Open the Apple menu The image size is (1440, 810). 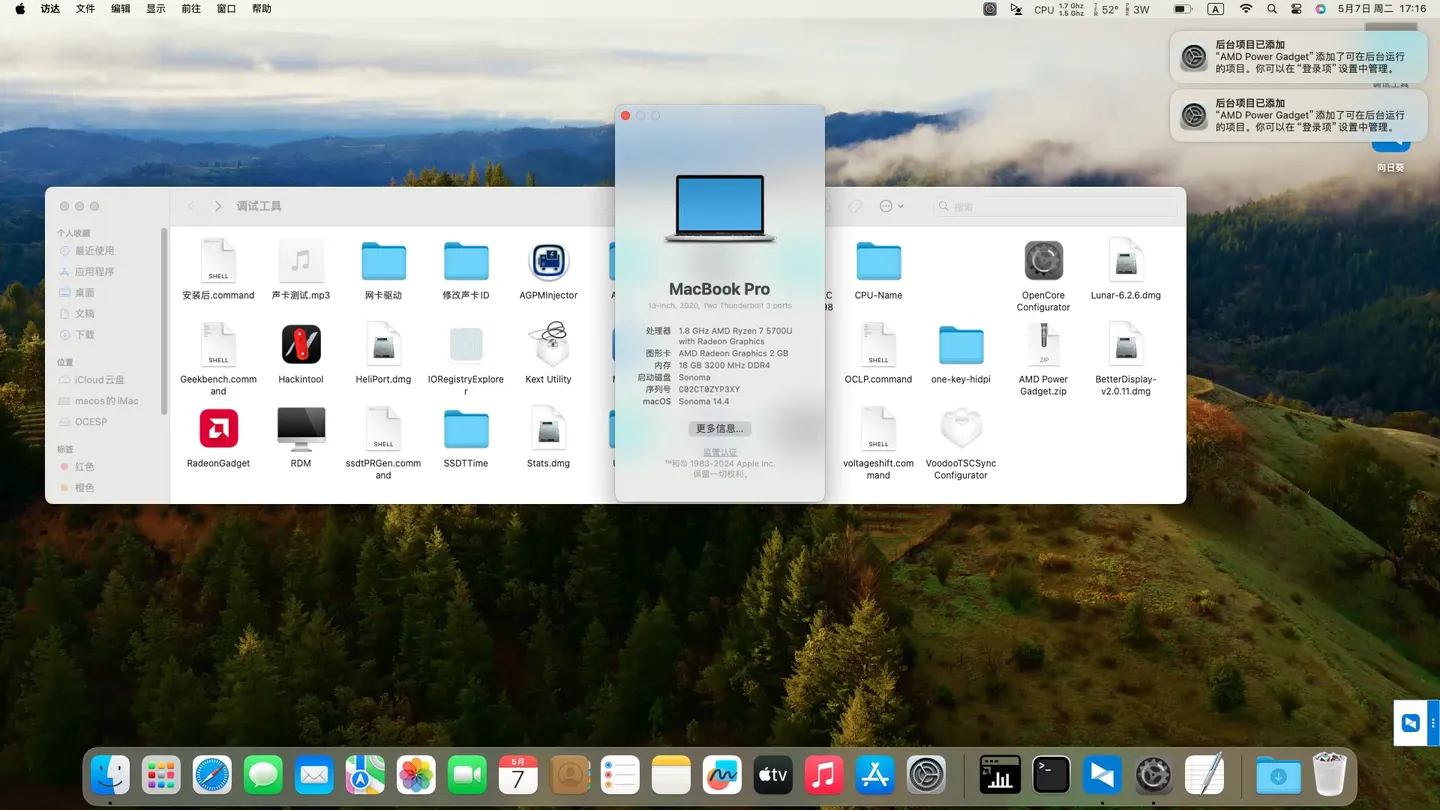pyautogui.click(x=20, y=9)
